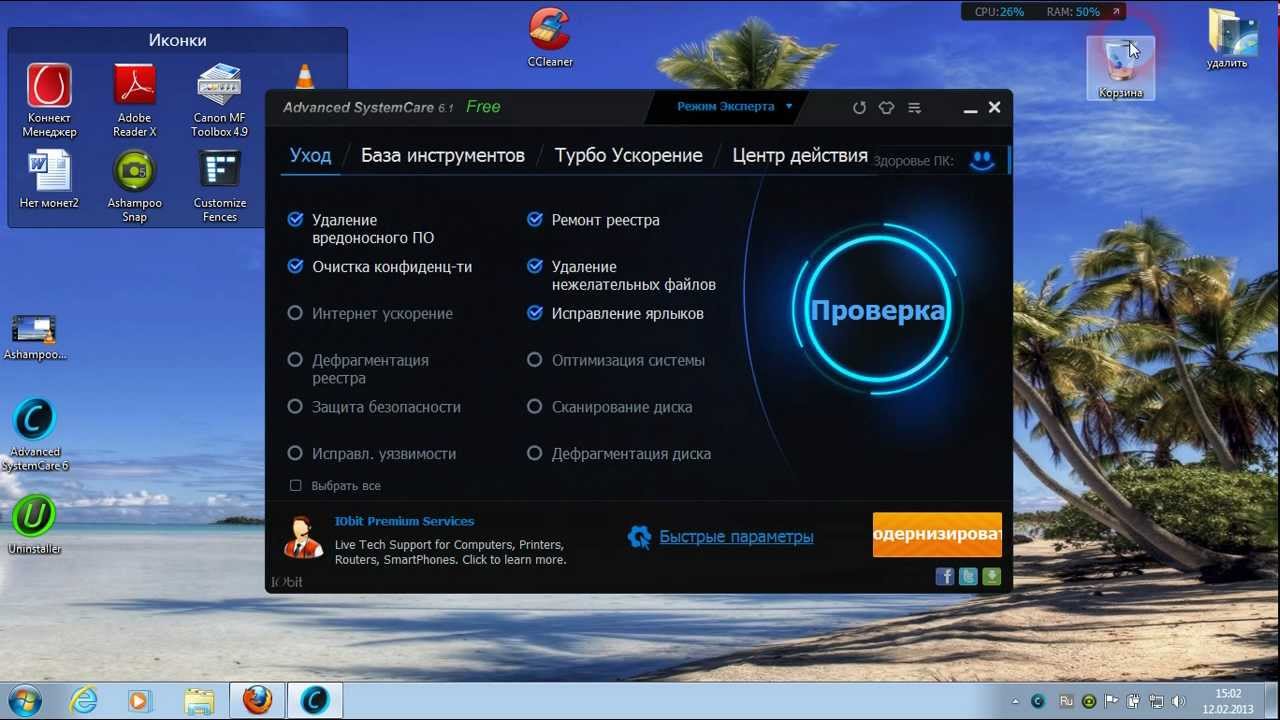Screen dimensions: 1280x720
Task: Click the green download icon at window bottom
Action: pyautogui.click(x=991, y=576)
